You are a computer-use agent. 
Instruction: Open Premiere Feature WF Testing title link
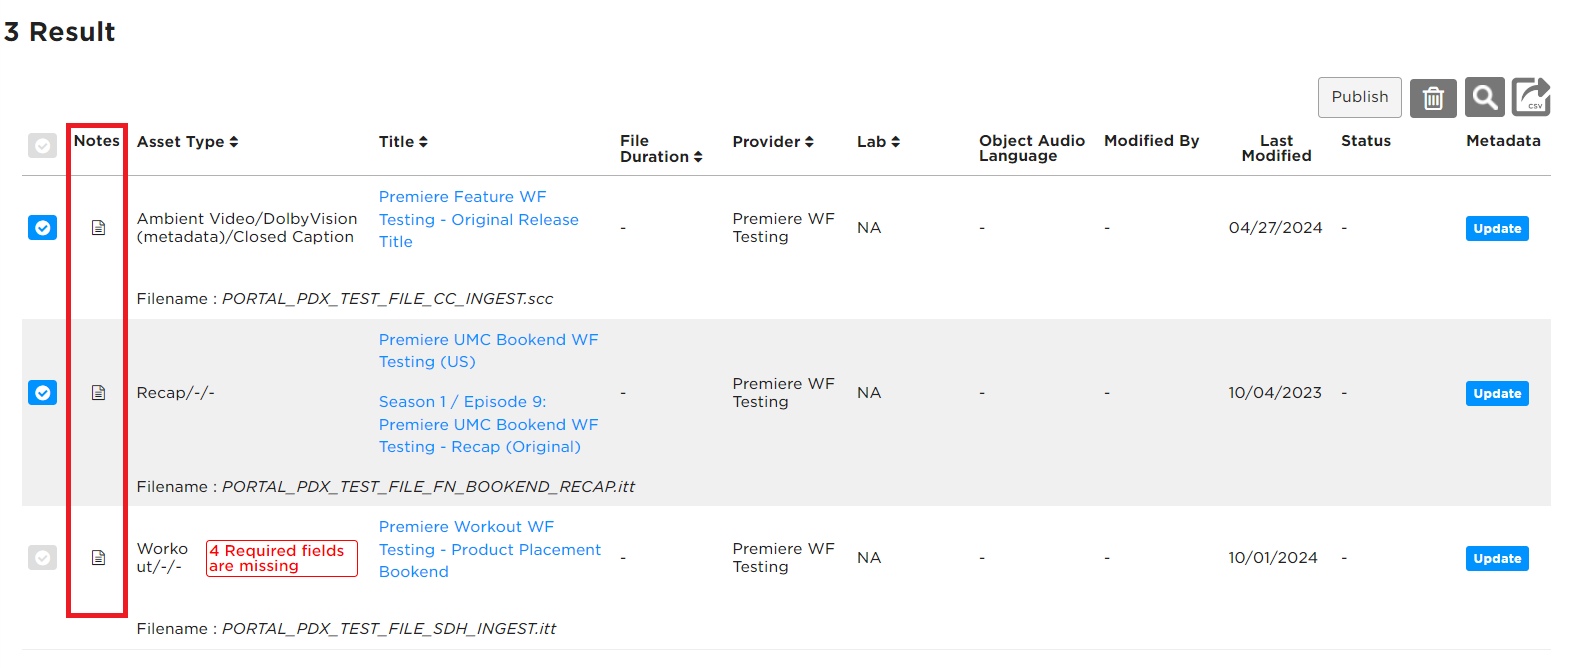[478, 219]
